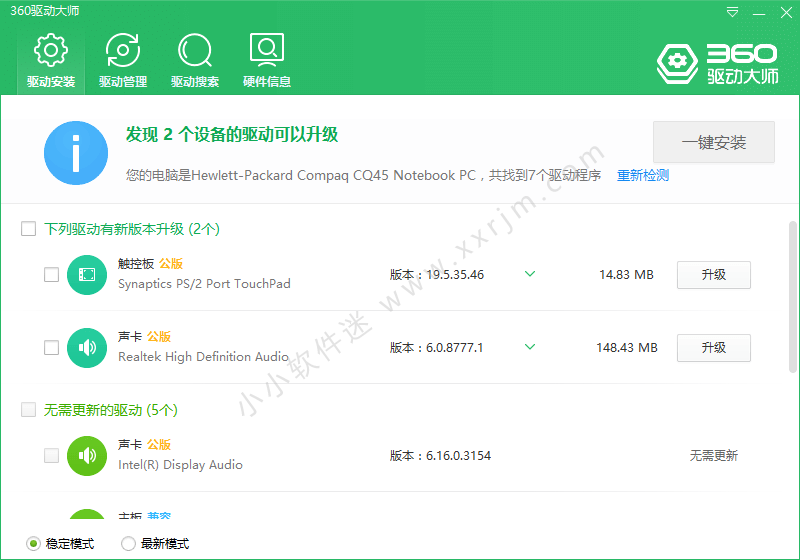This screenshot has height=560, width=800.
Task: Check the 下列驱动有新版本升级 checkbox
Action: 29,228
